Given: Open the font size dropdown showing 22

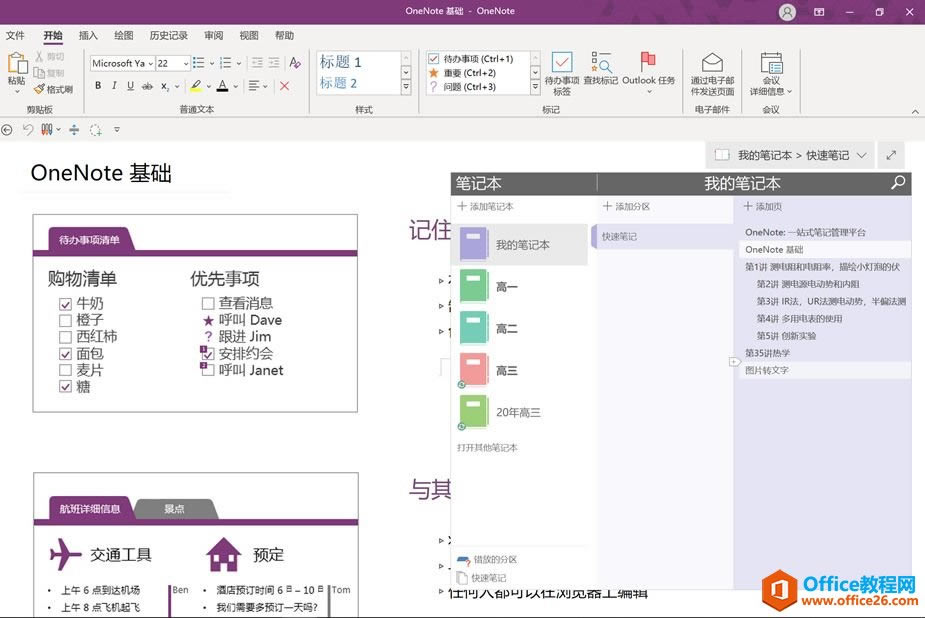Looking at the screenshot, I should tap(185, 63).
